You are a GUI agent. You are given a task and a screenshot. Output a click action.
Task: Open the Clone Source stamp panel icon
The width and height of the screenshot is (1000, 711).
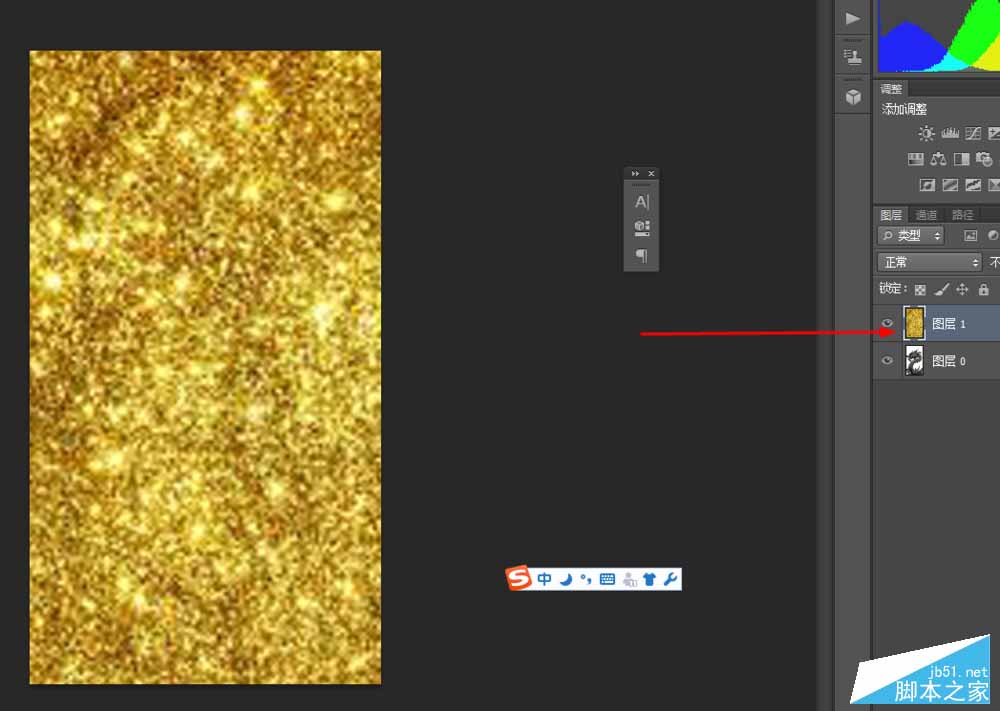tap(852, 57)
